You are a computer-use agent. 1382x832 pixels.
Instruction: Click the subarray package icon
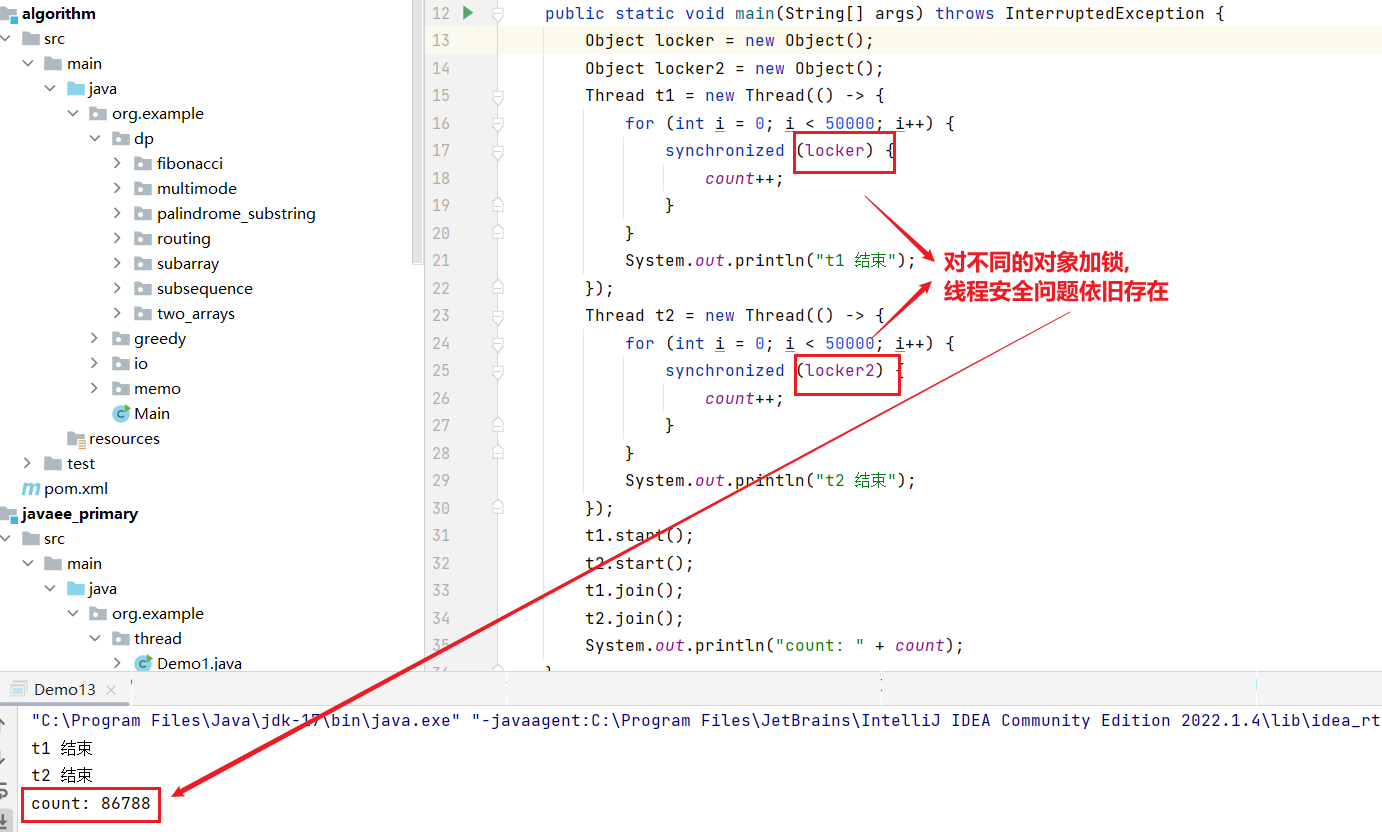(x=144, y=263)
